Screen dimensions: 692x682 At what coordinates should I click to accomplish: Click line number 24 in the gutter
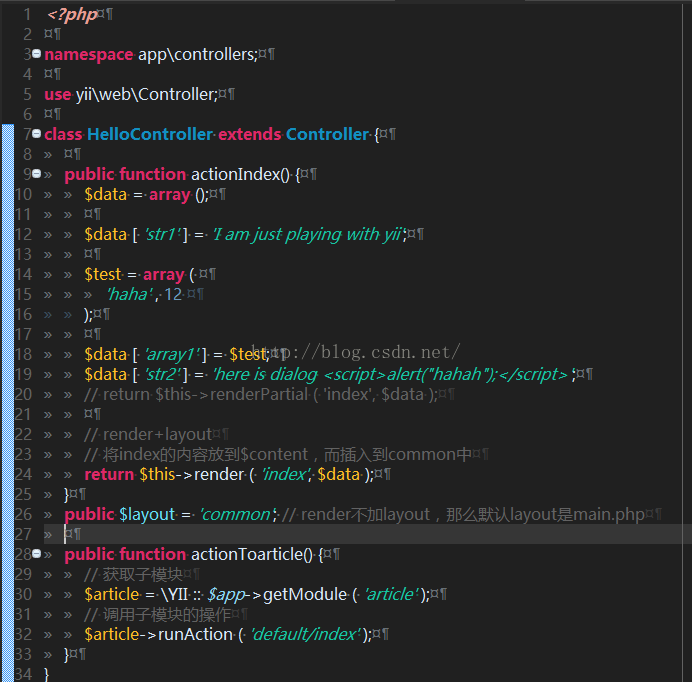[23, 475]
